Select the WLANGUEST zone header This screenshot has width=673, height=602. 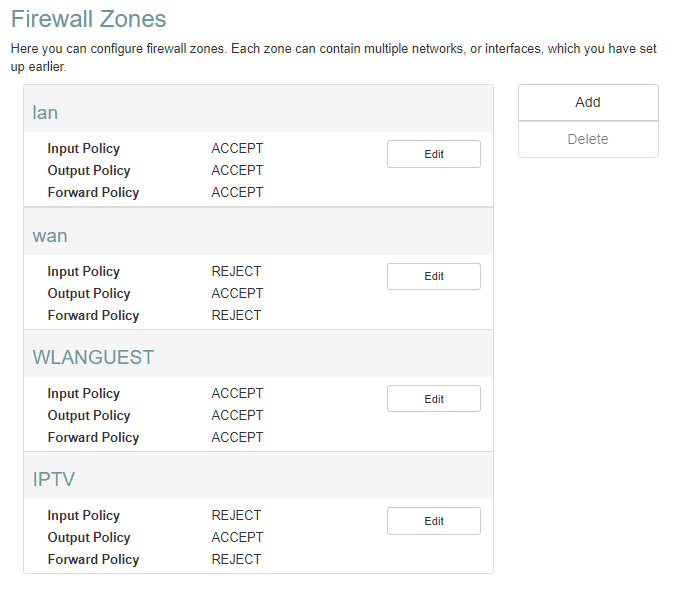click(258, 357)
